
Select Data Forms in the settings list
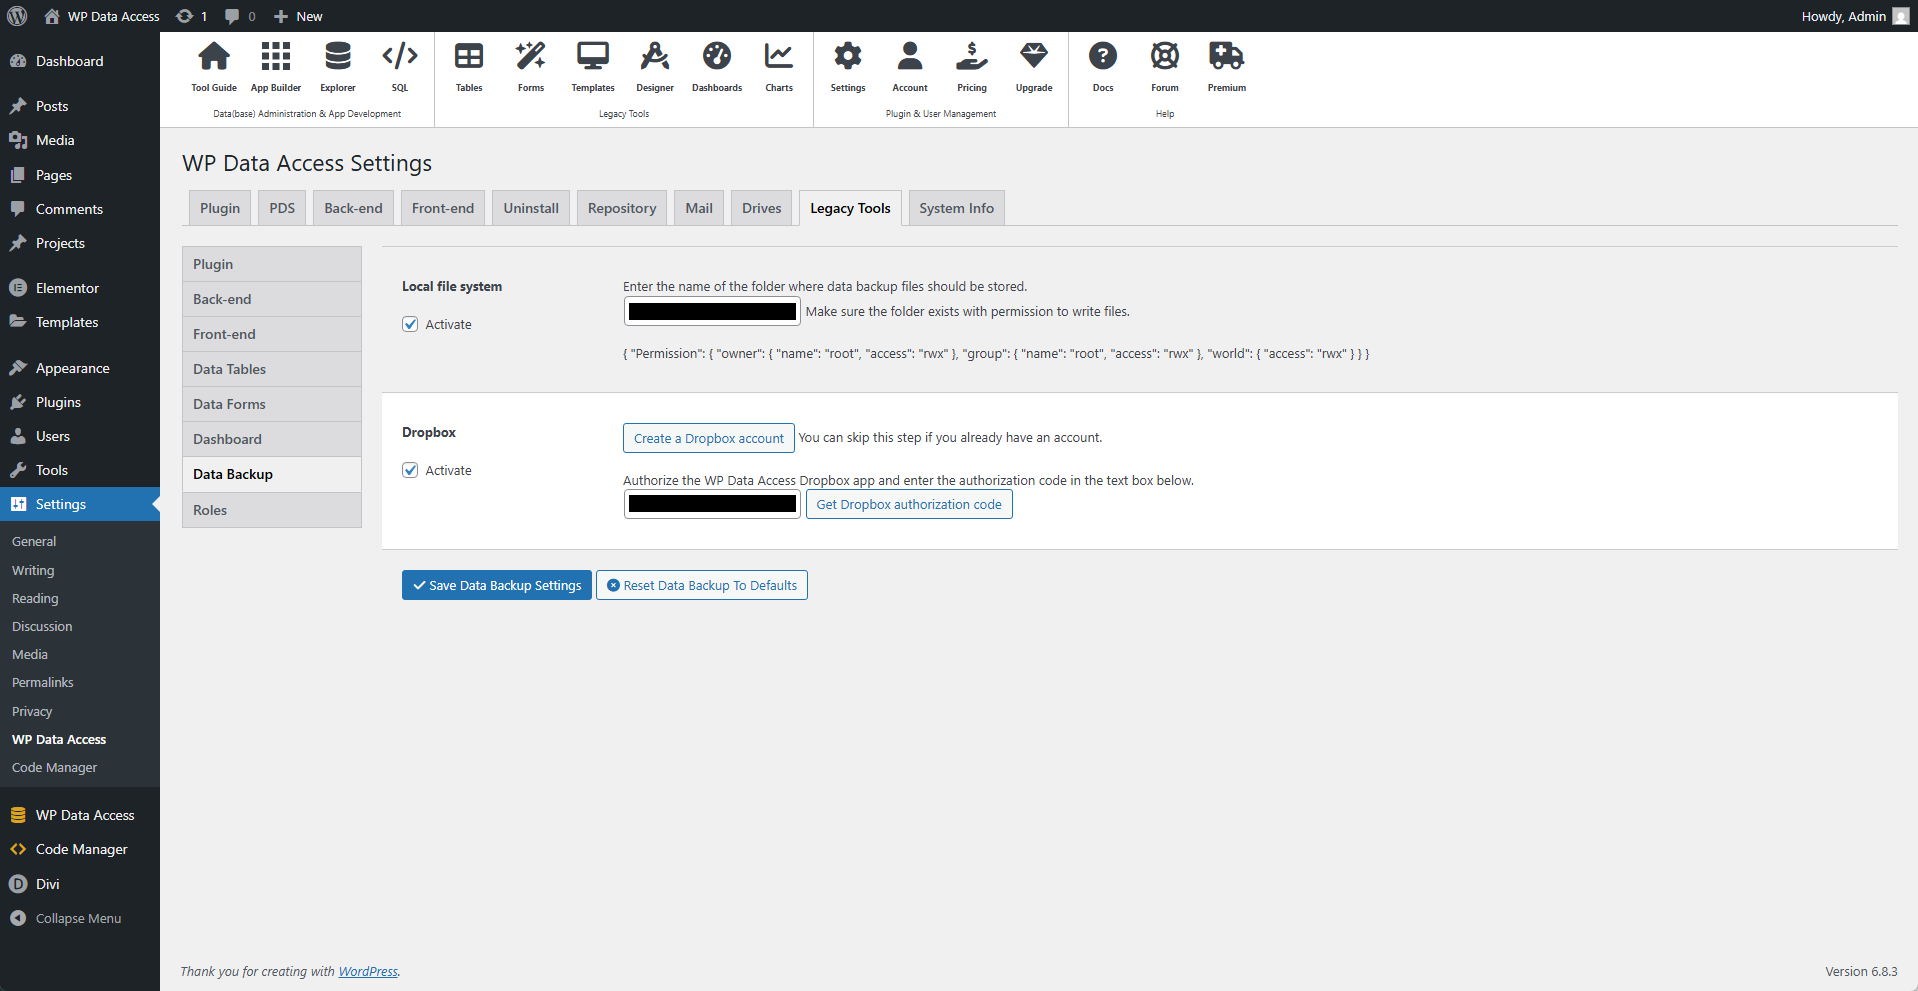[229, 403]
